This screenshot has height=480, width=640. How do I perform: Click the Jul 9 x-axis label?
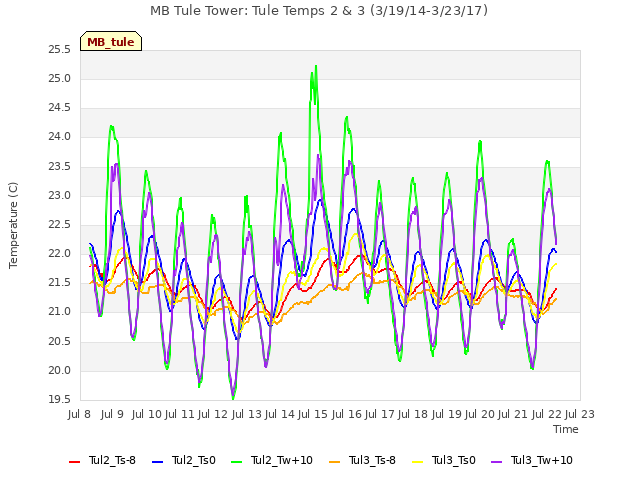112,415
